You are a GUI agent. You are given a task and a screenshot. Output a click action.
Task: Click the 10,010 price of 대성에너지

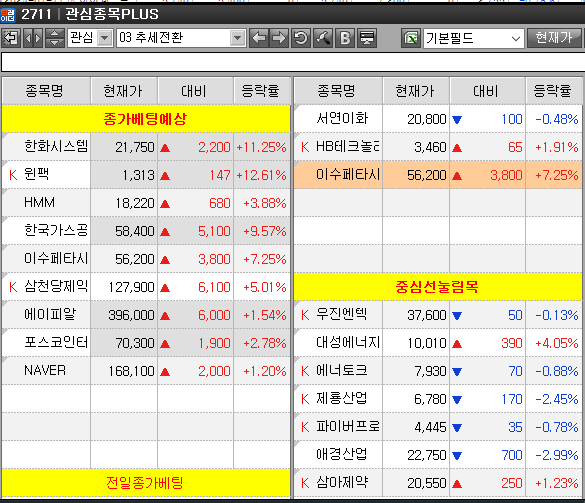[427, 343]
